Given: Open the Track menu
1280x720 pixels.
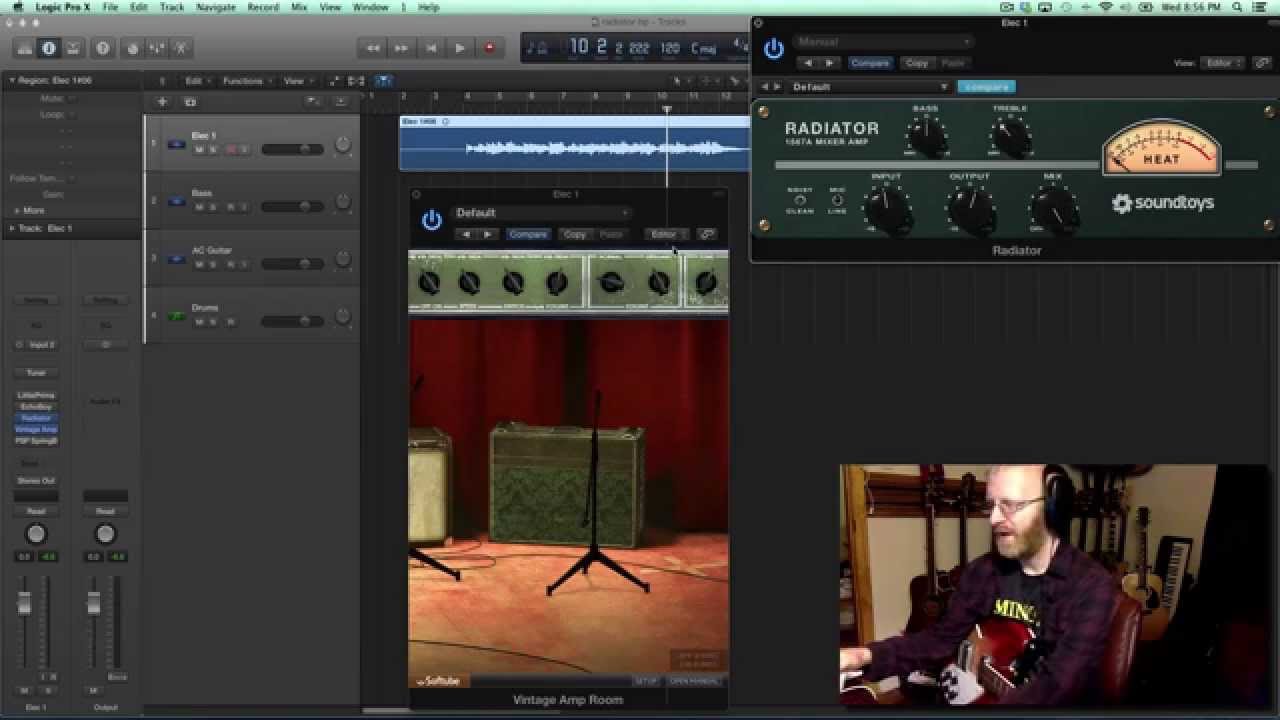Looking at the screenshot, I should tap(172, 7).
